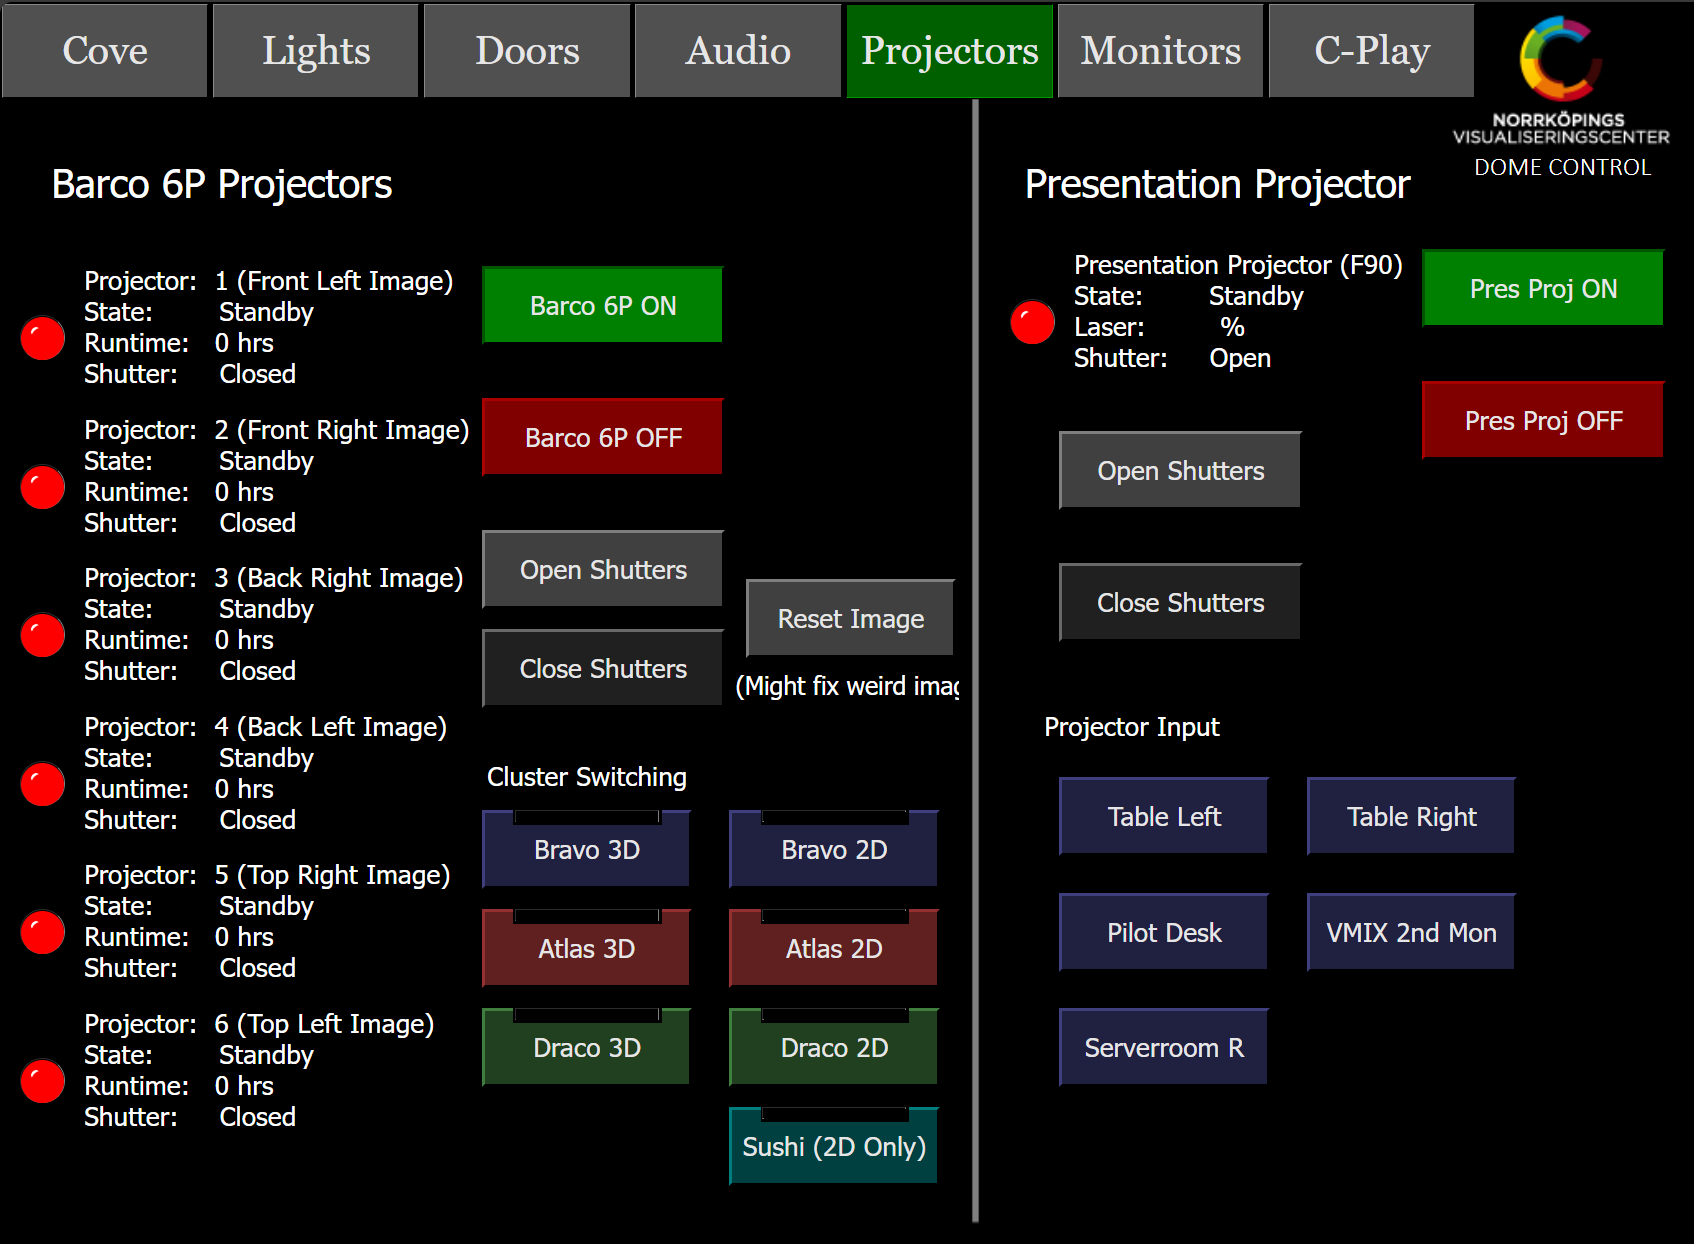Switch to the Monitors tab

(x=1160, y=50)
